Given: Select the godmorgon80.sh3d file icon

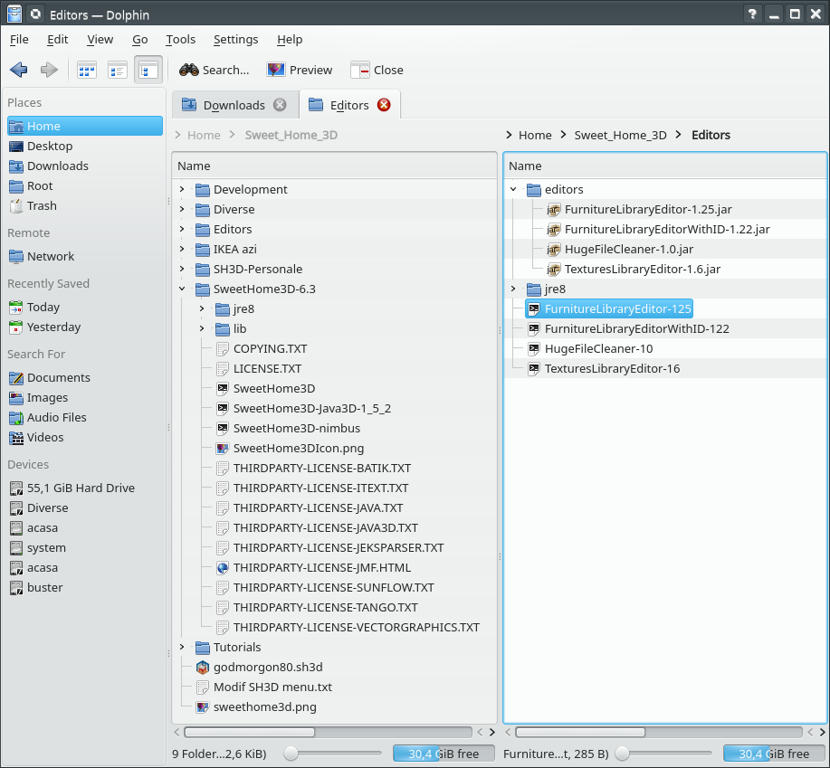Looking at the screenshot, I should click(202, 667).
